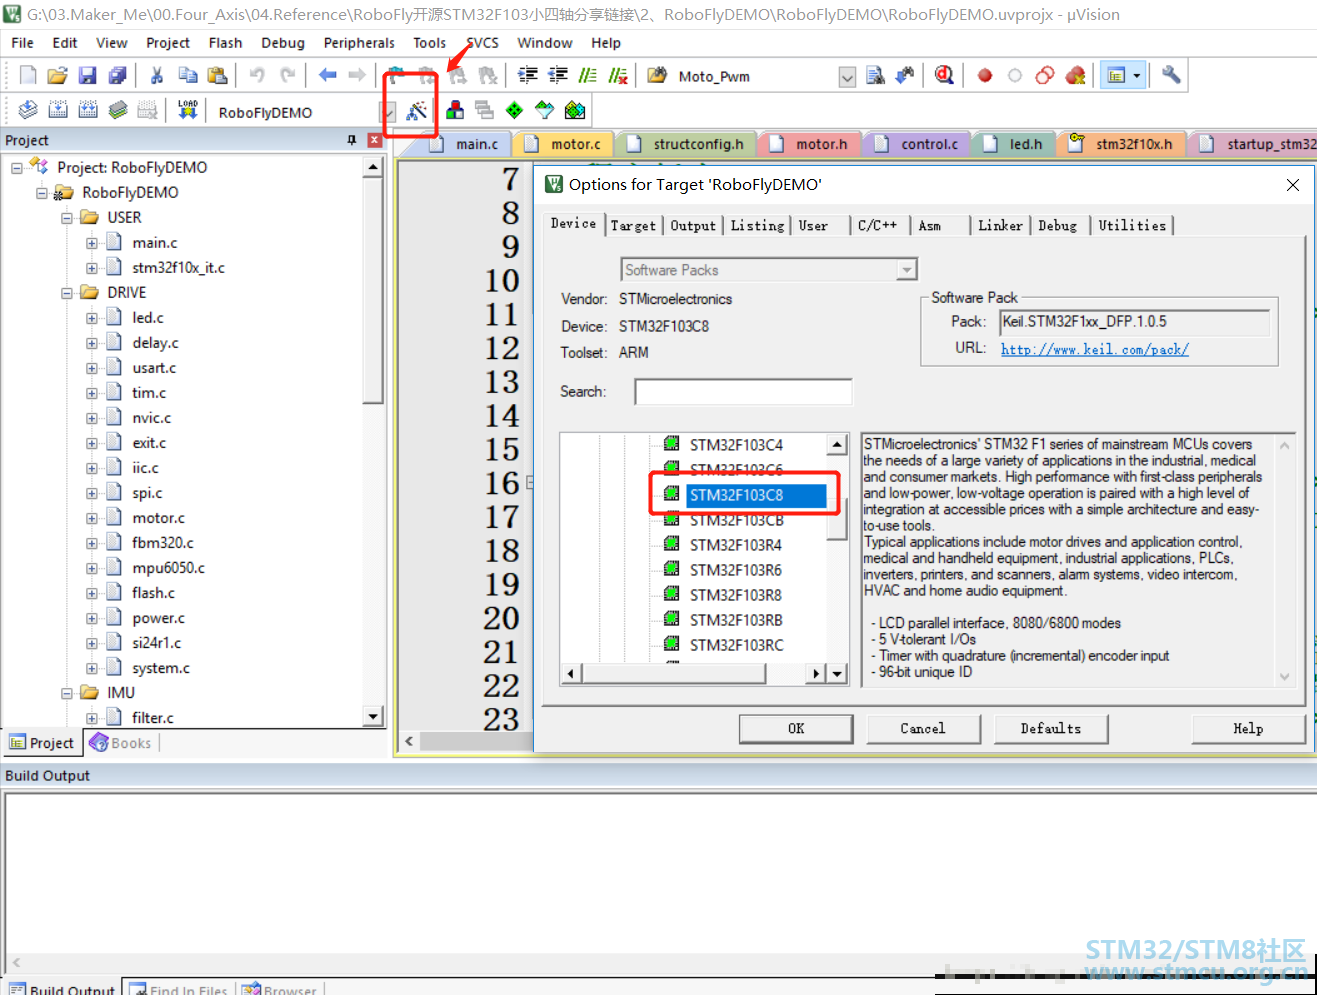Image resolution: width=1317 pixels, height=995 pixels.
Task: Open Options for Target magic wand icon
Action: [416, 110]
